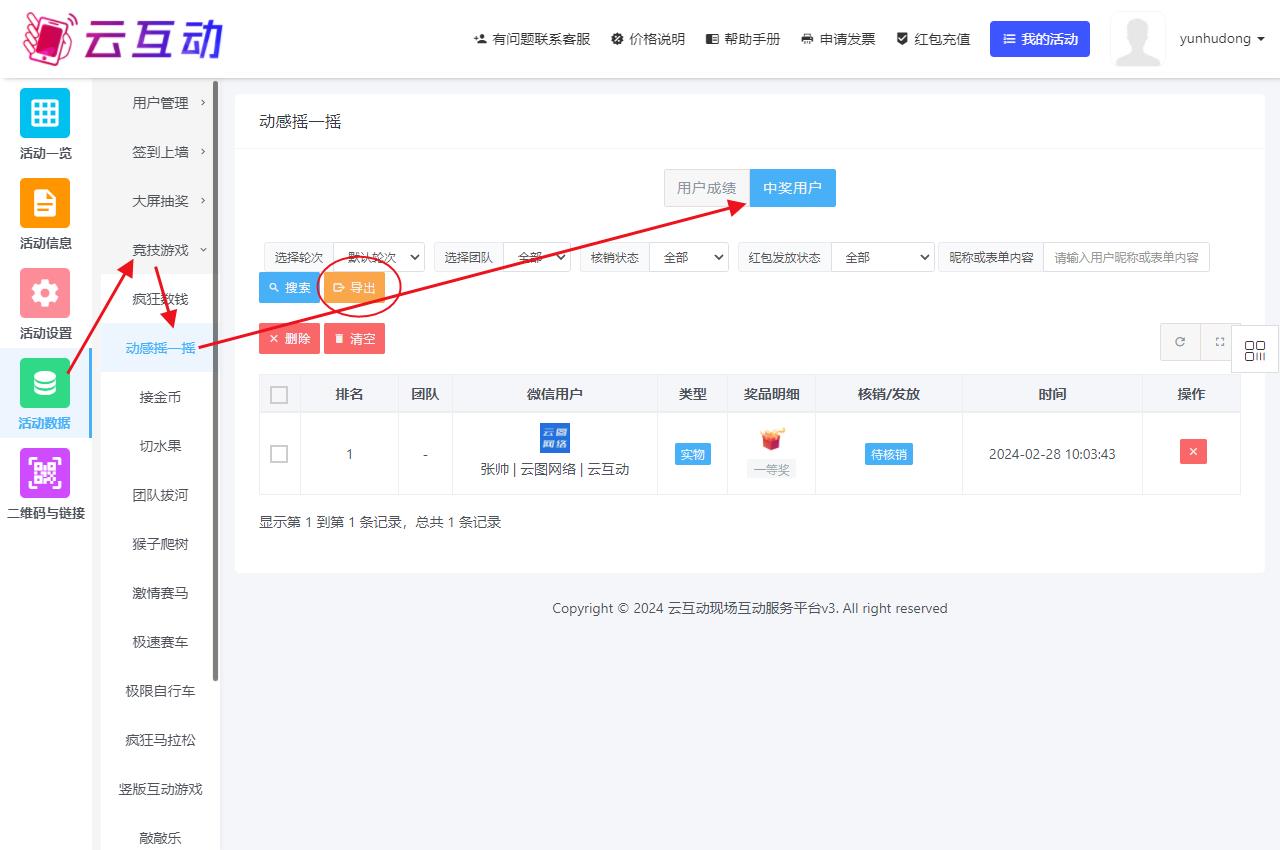The height and width of the screenshot is (850, 1280).
Task: Click the 待核销 status badge
Action: pyautogui.click(x=889, y=454)
